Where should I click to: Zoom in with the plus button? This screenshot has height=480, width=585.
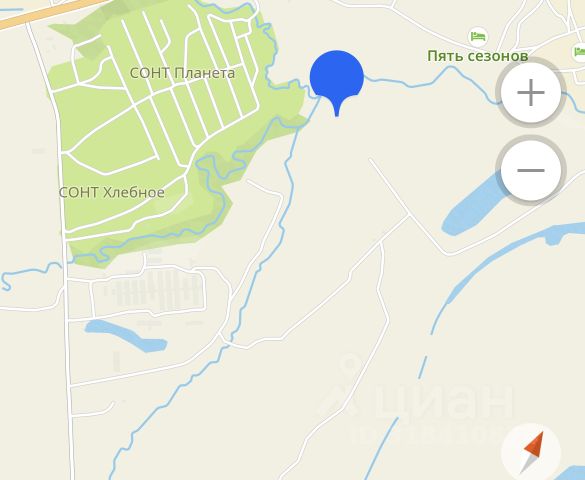531,92
